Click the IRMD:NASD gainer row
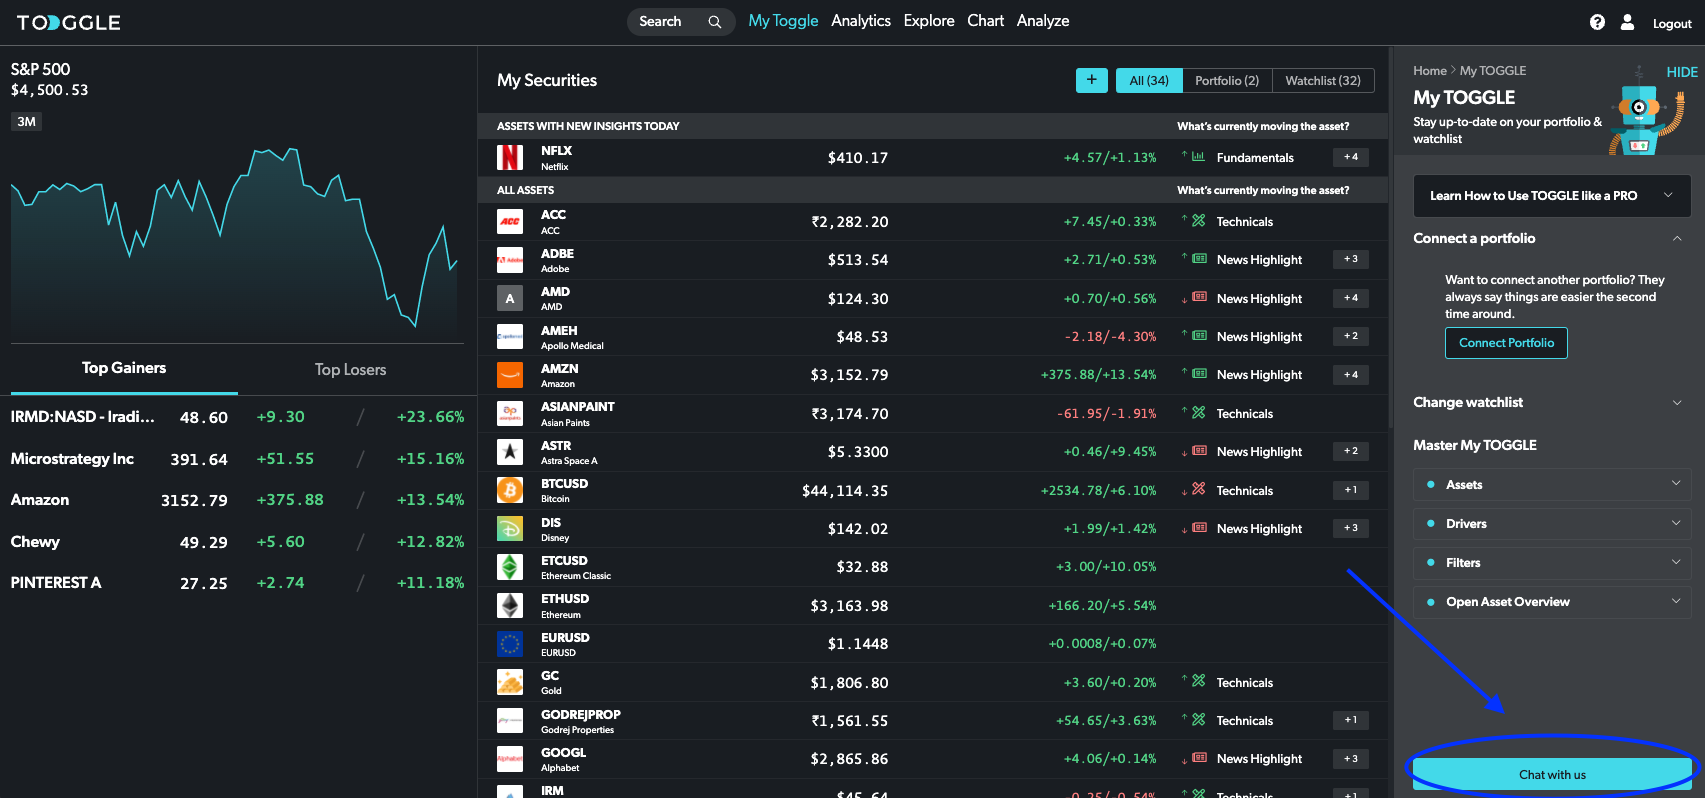Image resolution: width=1705 pixels, height=798 pixels. click(x=237, y=417)
